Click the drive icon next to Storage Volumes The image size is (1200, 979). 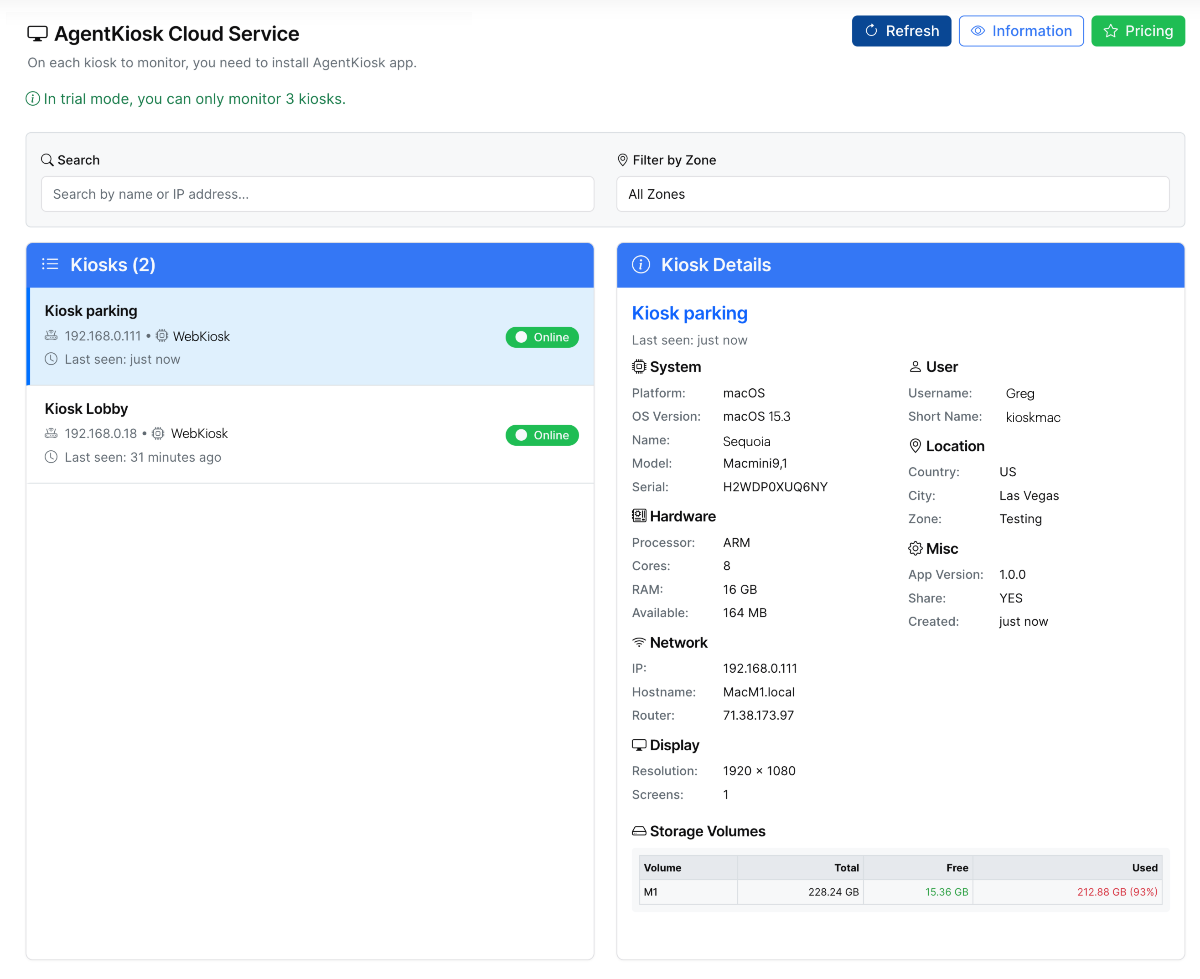click(x=639, y=831)
